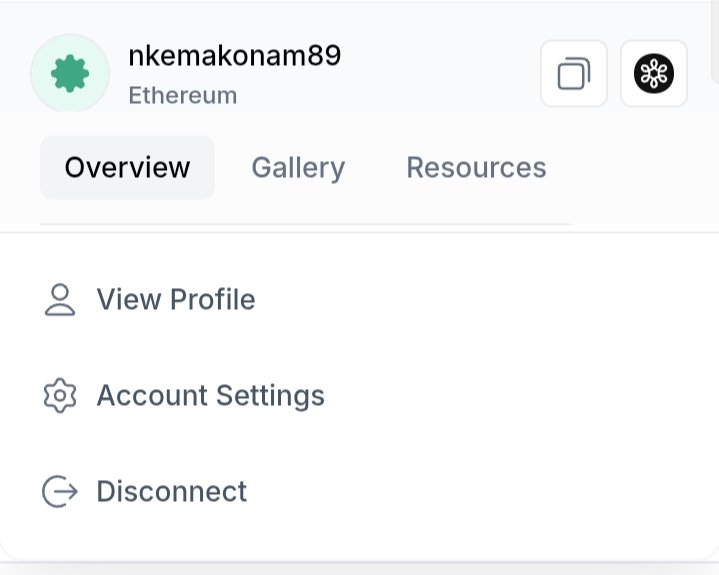This screenshot has height=575, width=719.
Task: Go to the Resources tab
Action: (476, 167)
